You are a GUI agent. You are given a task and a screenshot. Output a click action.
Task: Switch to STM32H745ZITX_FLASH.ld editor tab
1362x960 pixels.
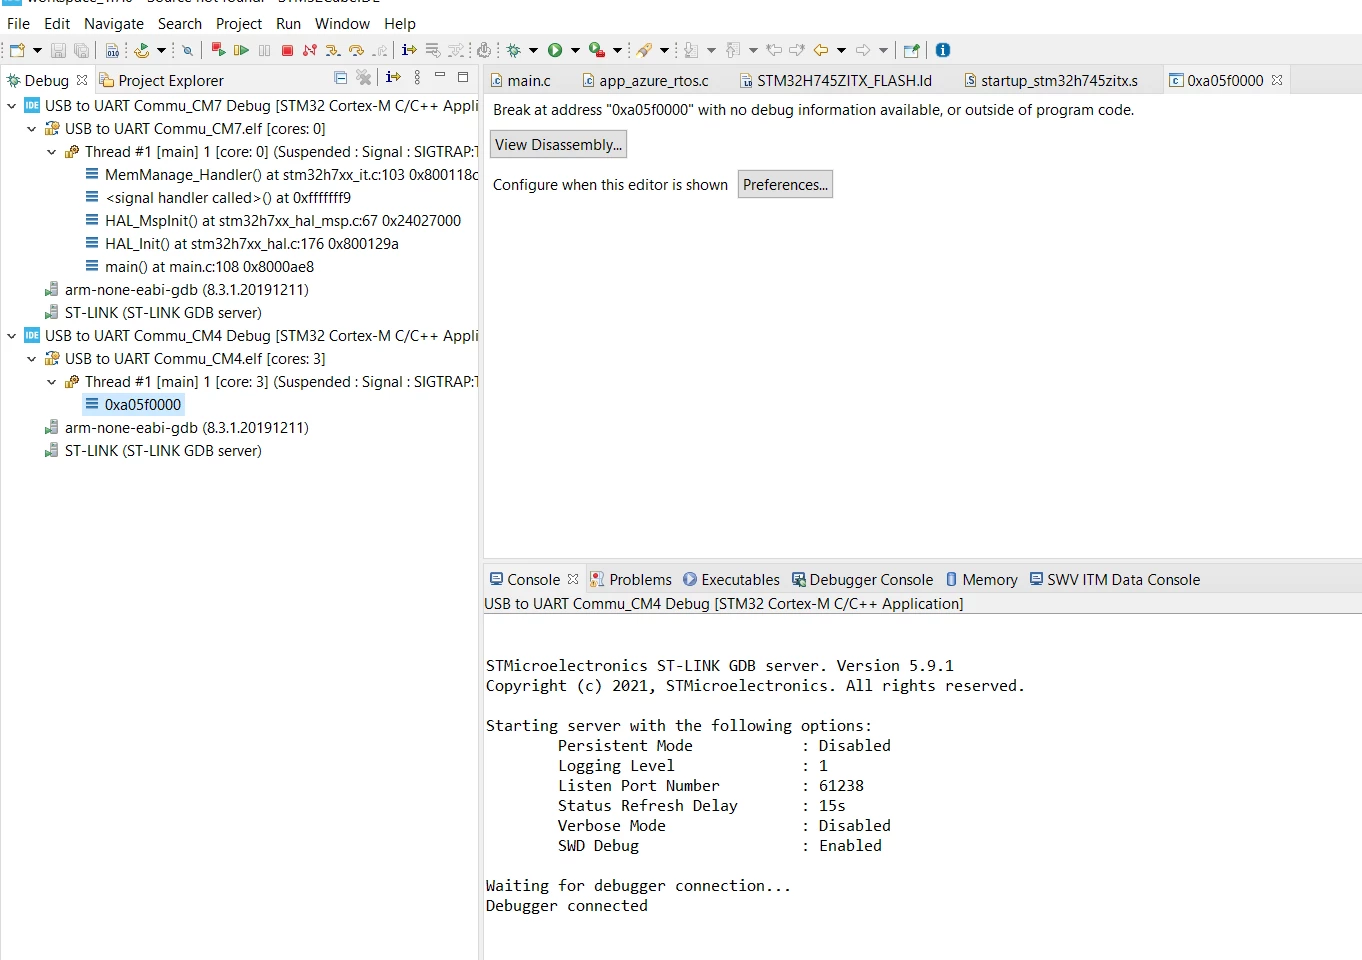(835, 80)
